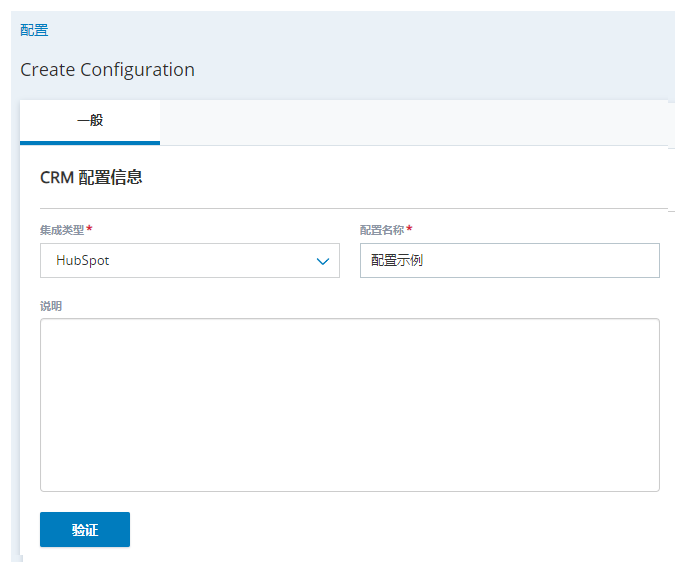Switch to the 一般 tab
Screen dimensions: 675x562
(90, 122)
